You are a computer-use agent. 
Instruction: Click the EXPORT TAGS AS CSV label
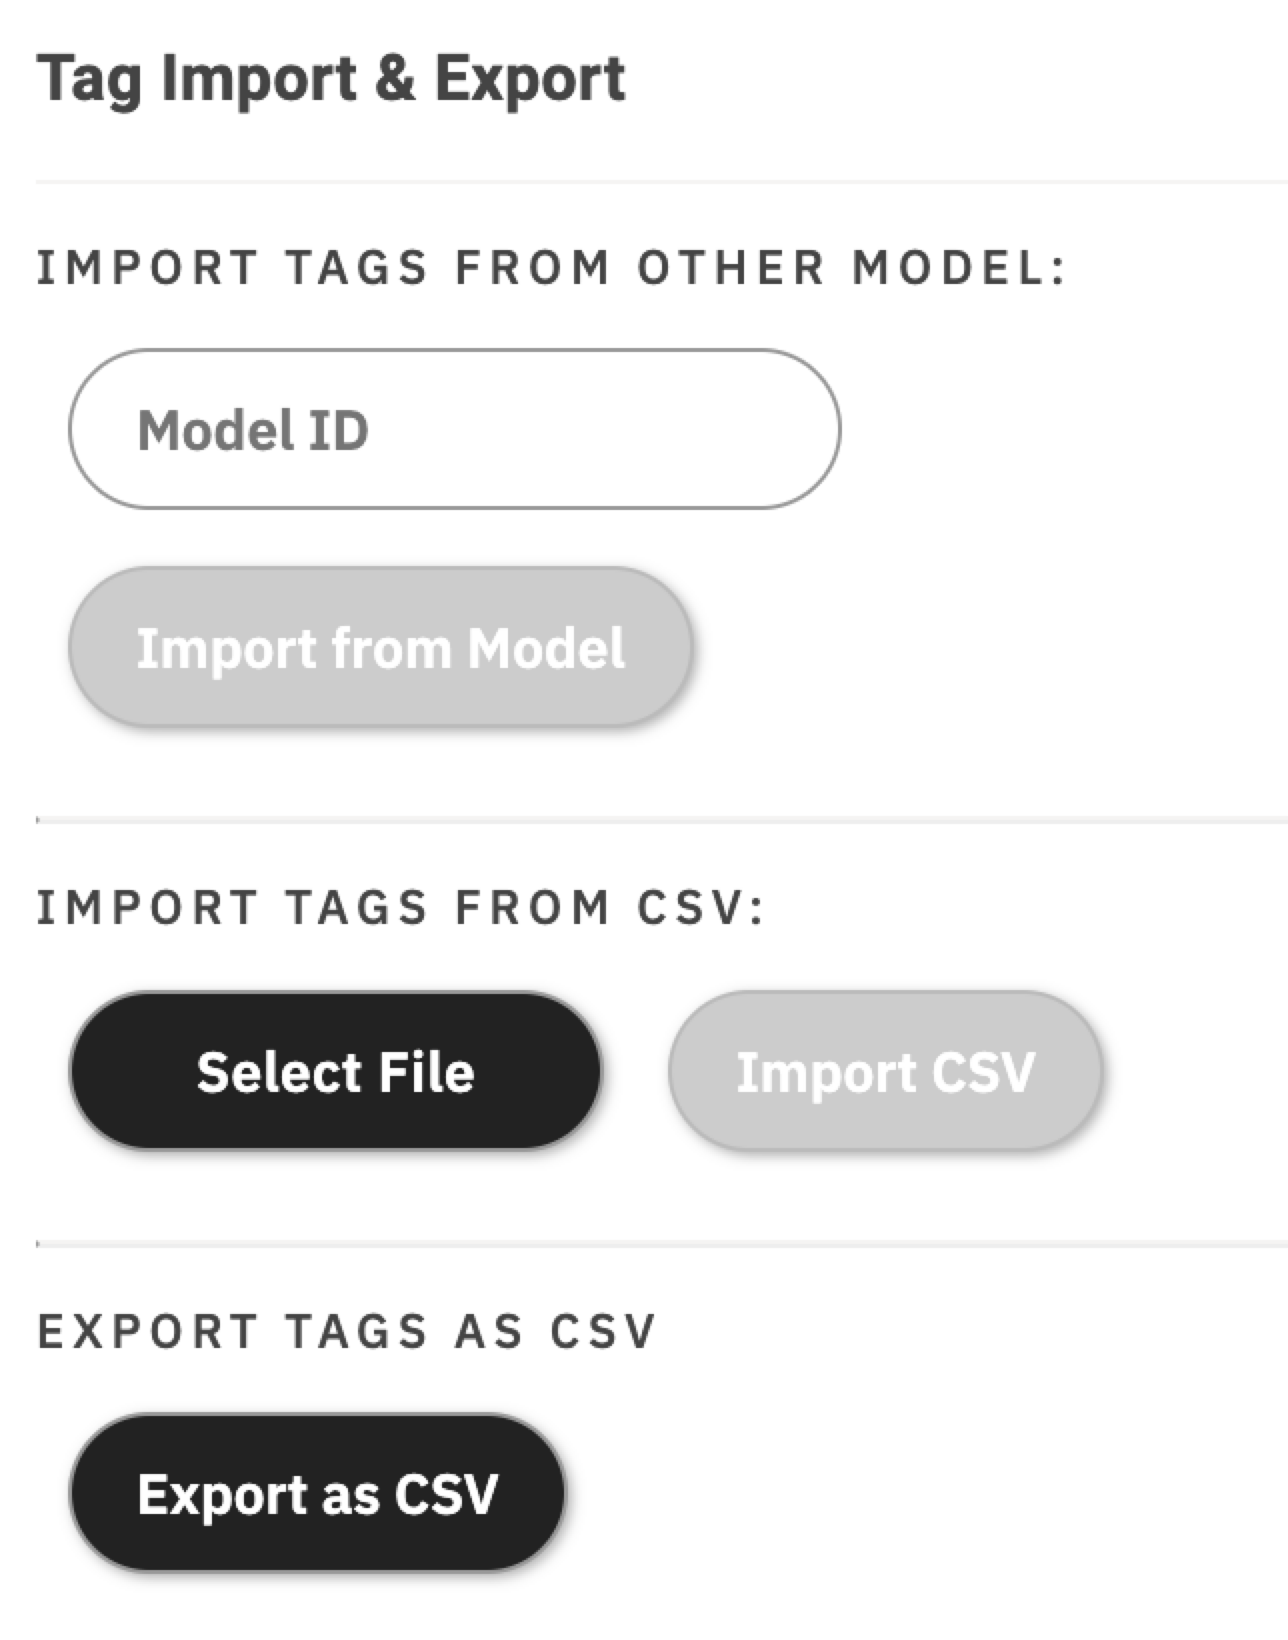click(x=345, y=1328)
